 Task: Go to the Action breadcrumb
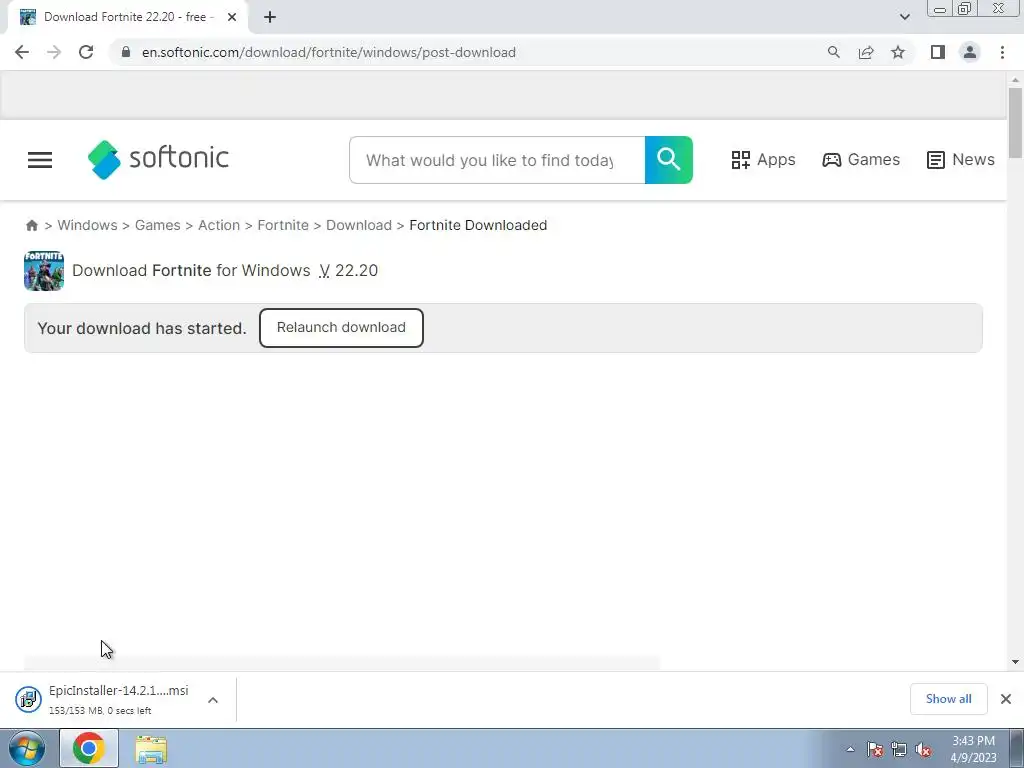pyautogui.click(x=219, y=225)
